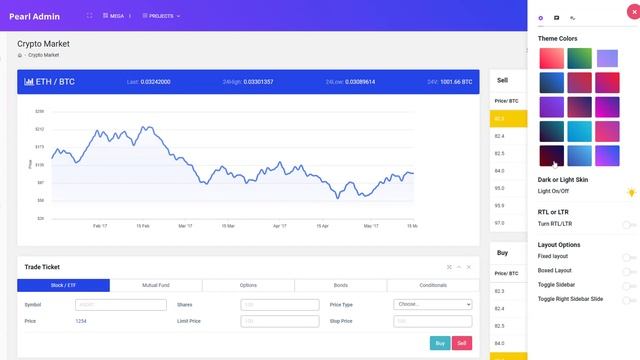Switch to the Mutual Fund tab
The width and height of the screenshot is (640, 360).
(156, 285)
